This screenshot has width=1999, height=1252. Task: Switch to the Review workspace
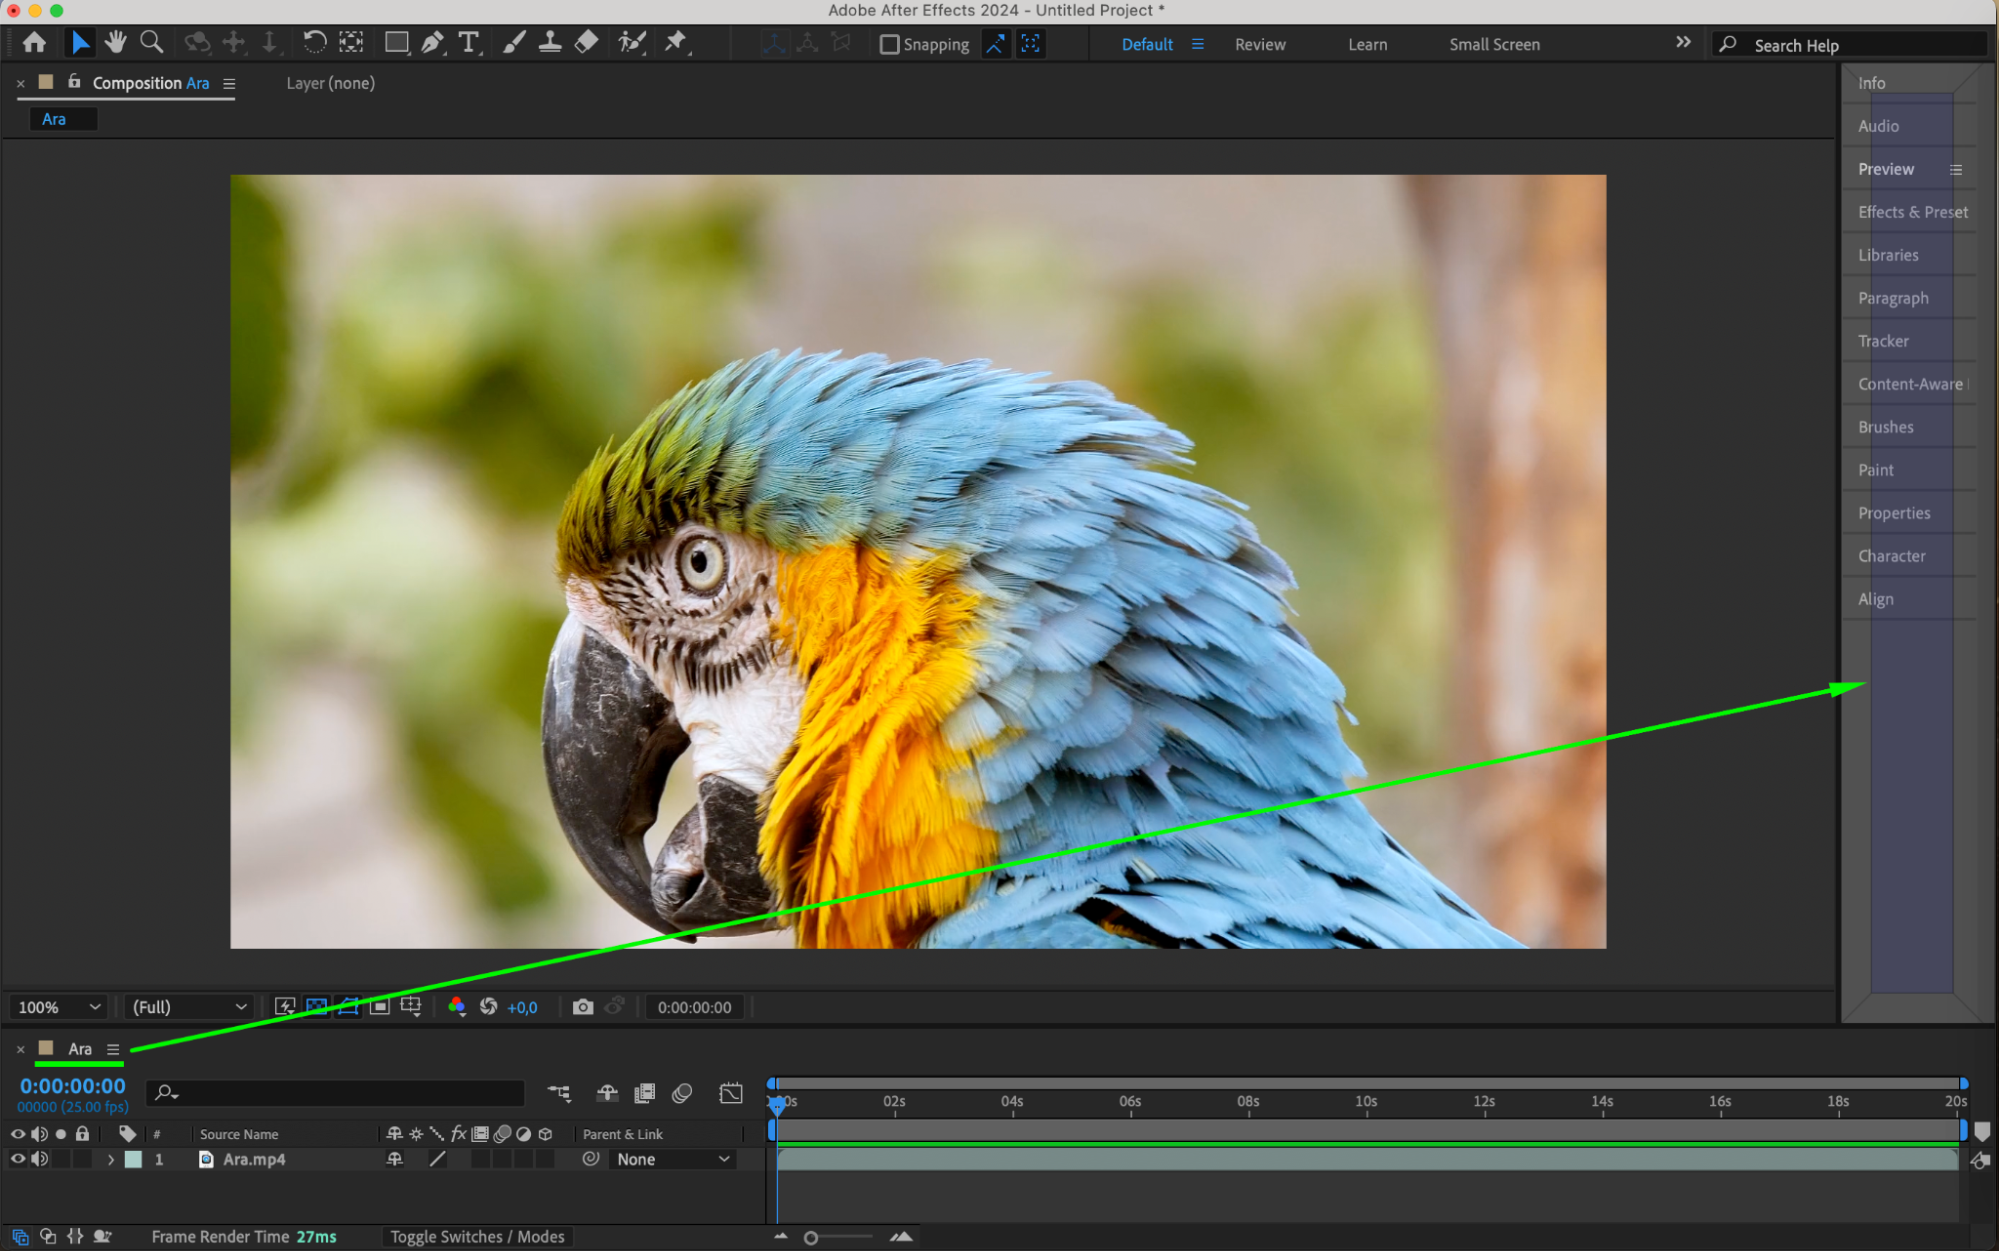pos(1259,44)
